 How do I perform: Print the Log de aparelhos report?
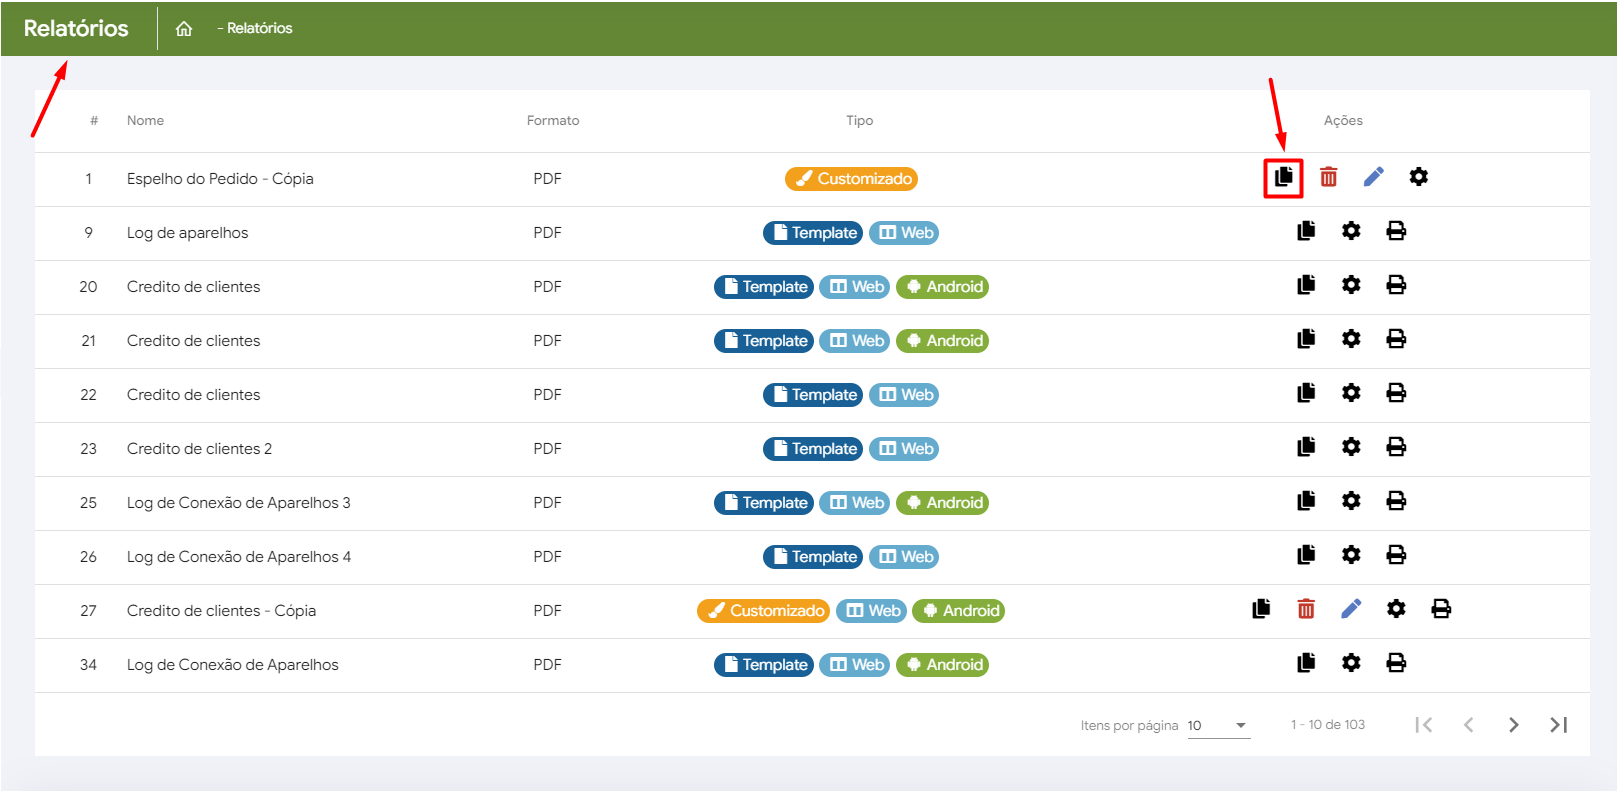(1396, 232)
